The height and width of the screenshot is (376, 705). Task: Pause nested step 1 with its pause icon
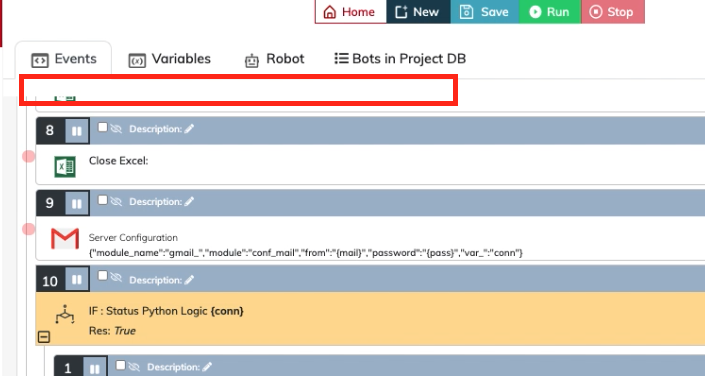click(94, 369)
